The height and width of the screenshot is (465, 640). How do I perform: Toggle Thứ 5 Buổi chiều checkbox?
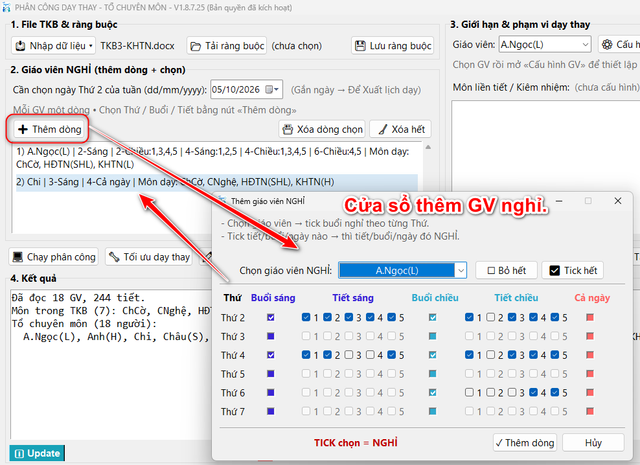pyautogui.click(x=433, y=374)
